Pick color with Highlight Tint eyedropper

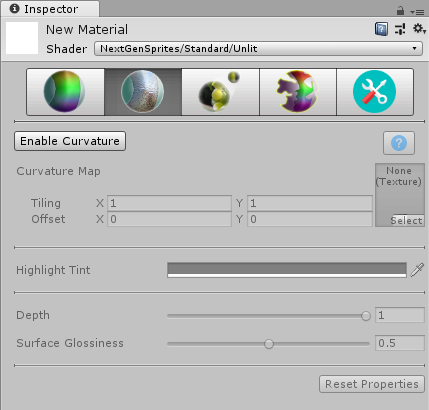coord(417,270)
